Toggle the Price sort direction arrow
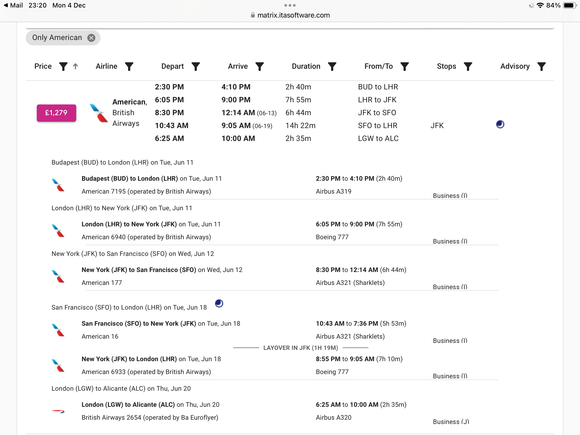 [x=75, y=67]
